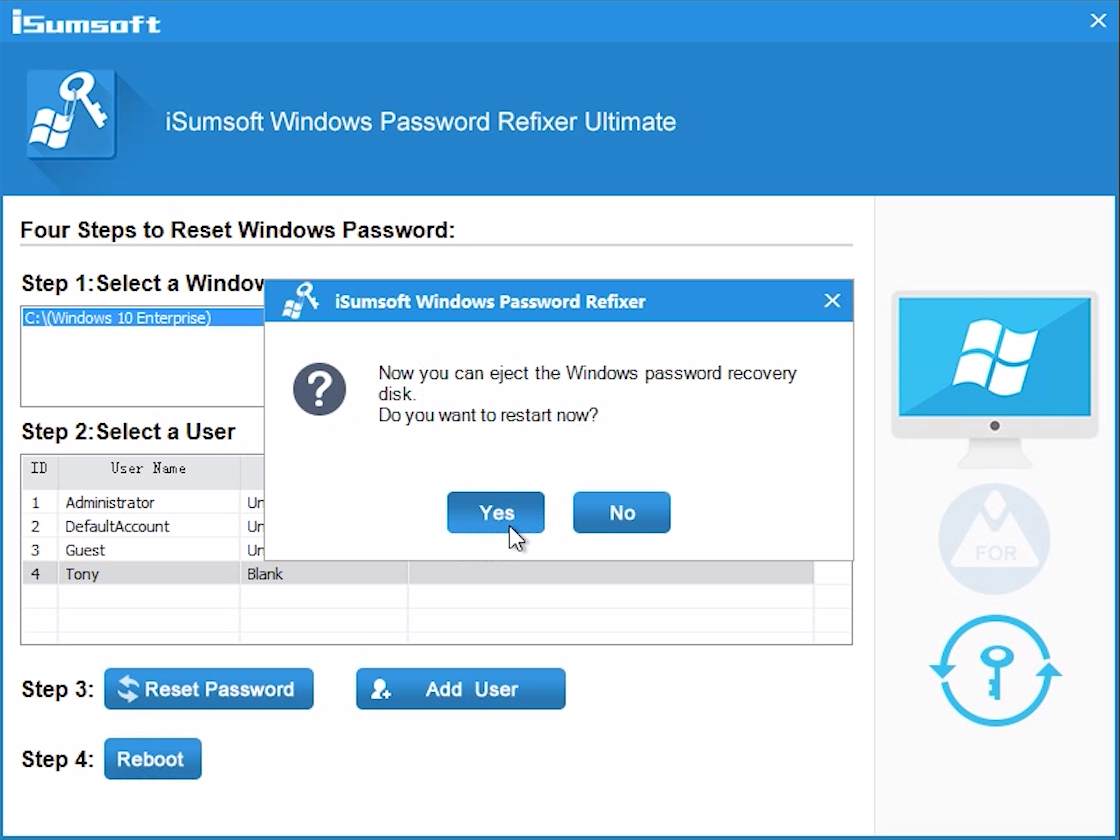Click the Windows monitor illustration

tap(994, 379)
